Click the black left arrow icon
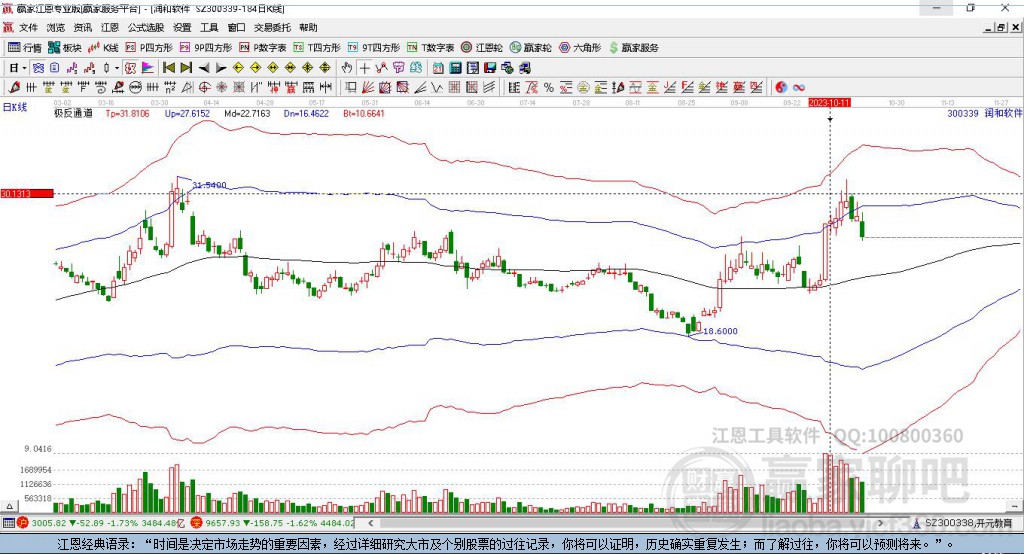Screen dimensions: 1024x554 [x=204, y=68]
